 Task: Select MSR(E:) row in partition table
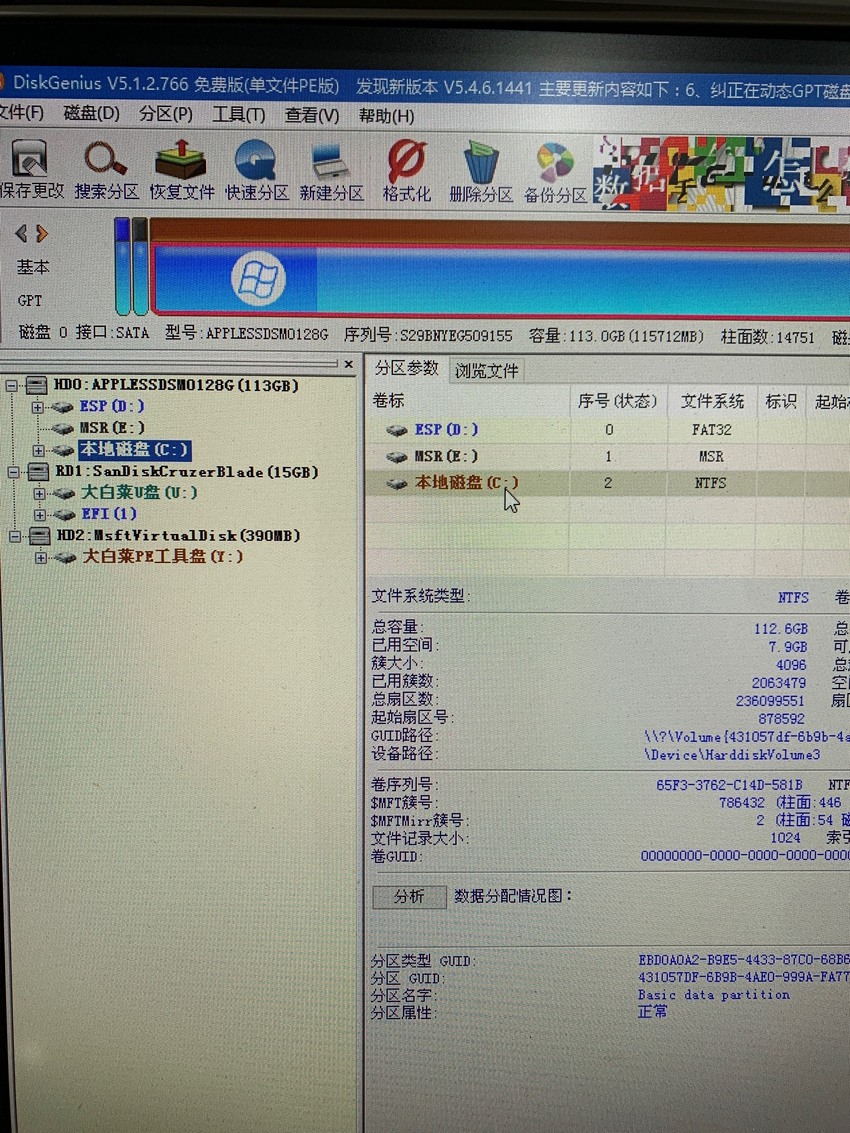click(x=607, y=457)
